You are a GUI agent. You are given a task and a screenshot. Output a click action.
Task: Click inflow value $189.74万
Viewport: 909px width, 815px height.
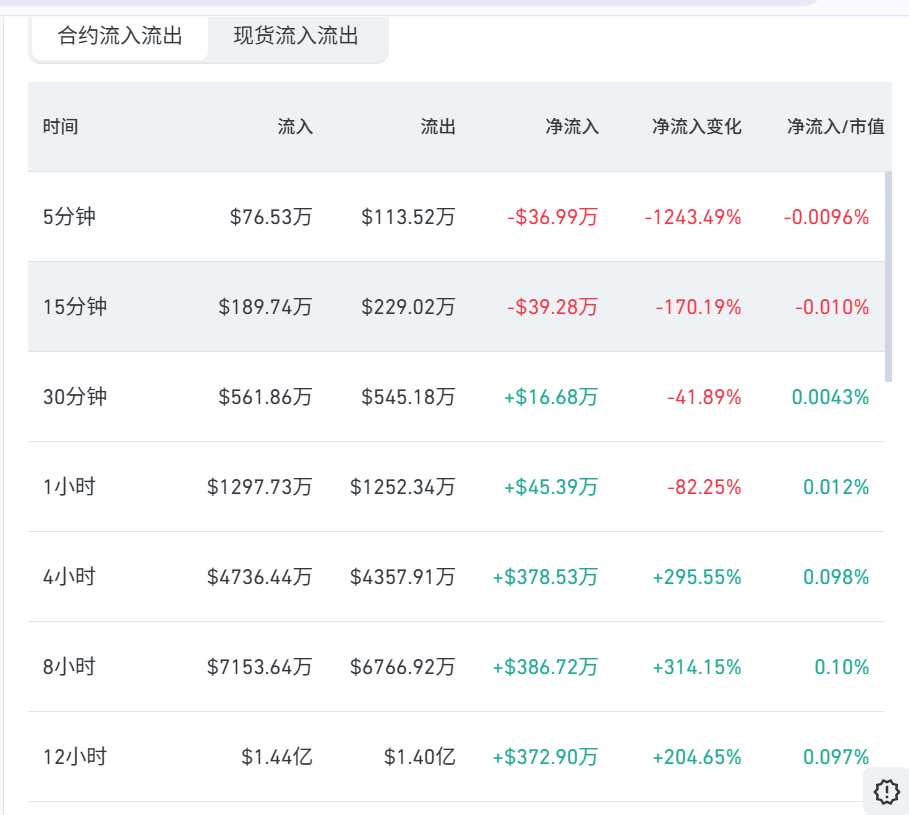(x=266, y=307)
